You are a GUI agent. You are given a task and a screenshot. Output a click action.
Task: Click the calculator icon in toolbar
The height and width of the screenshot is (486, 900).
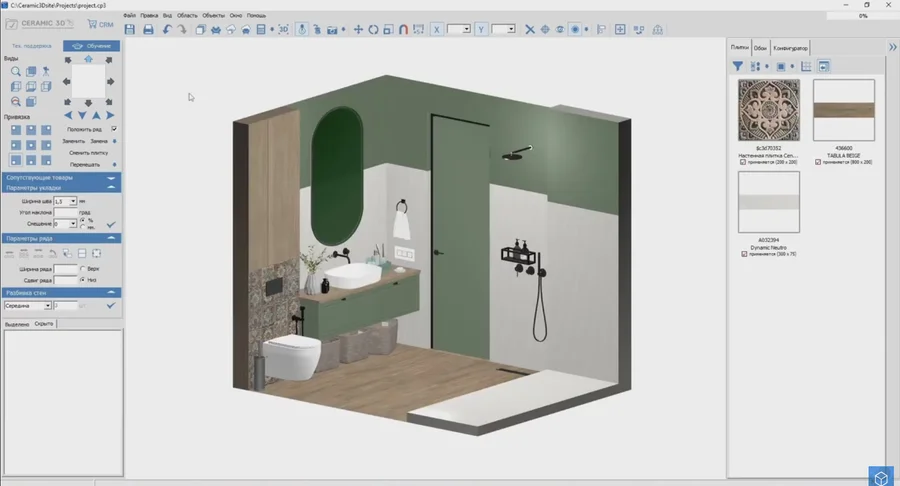(261, 30)
